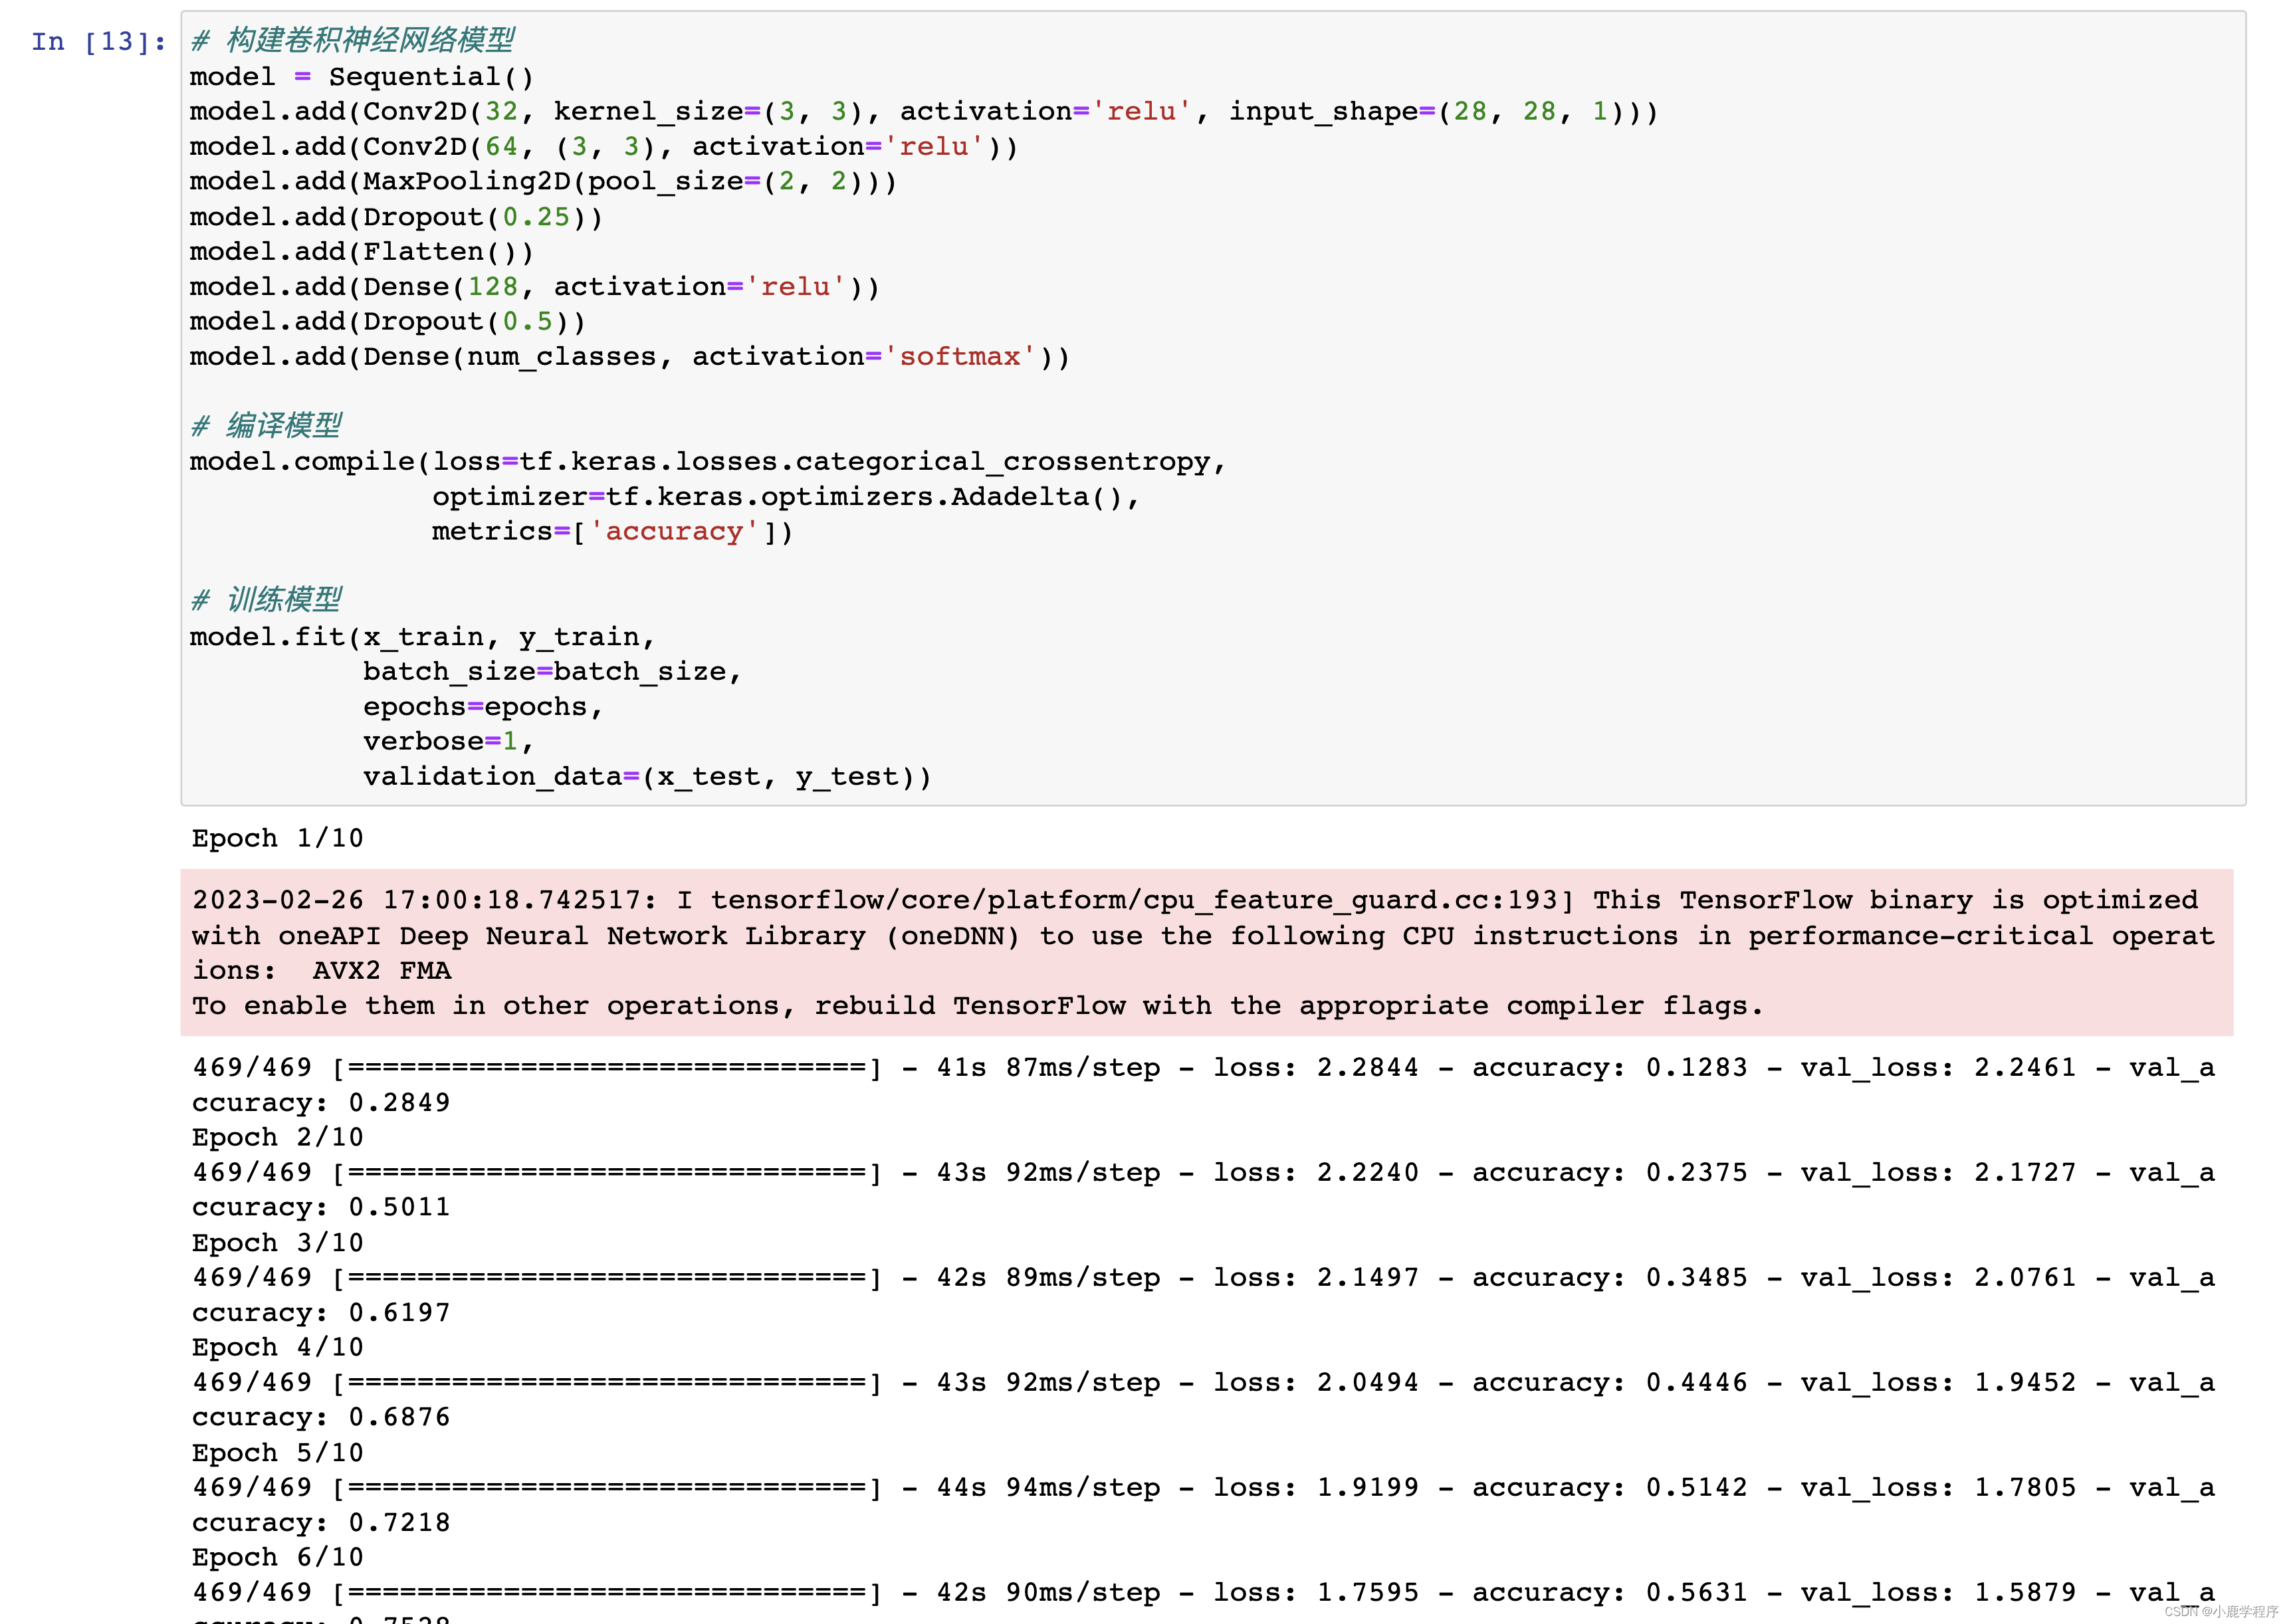Click the MaxPooling2D pool_size code line
The image size is (2289, 1624).
click(542, 182)
